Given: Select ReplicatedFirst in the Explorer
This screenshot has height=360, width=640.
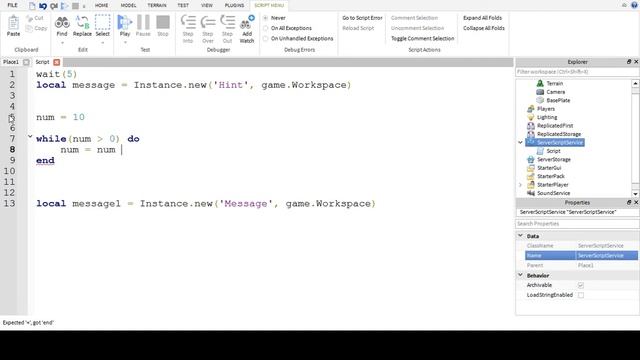Looking at the screenshot, I should pyautogui.click(x=555, y=126).
